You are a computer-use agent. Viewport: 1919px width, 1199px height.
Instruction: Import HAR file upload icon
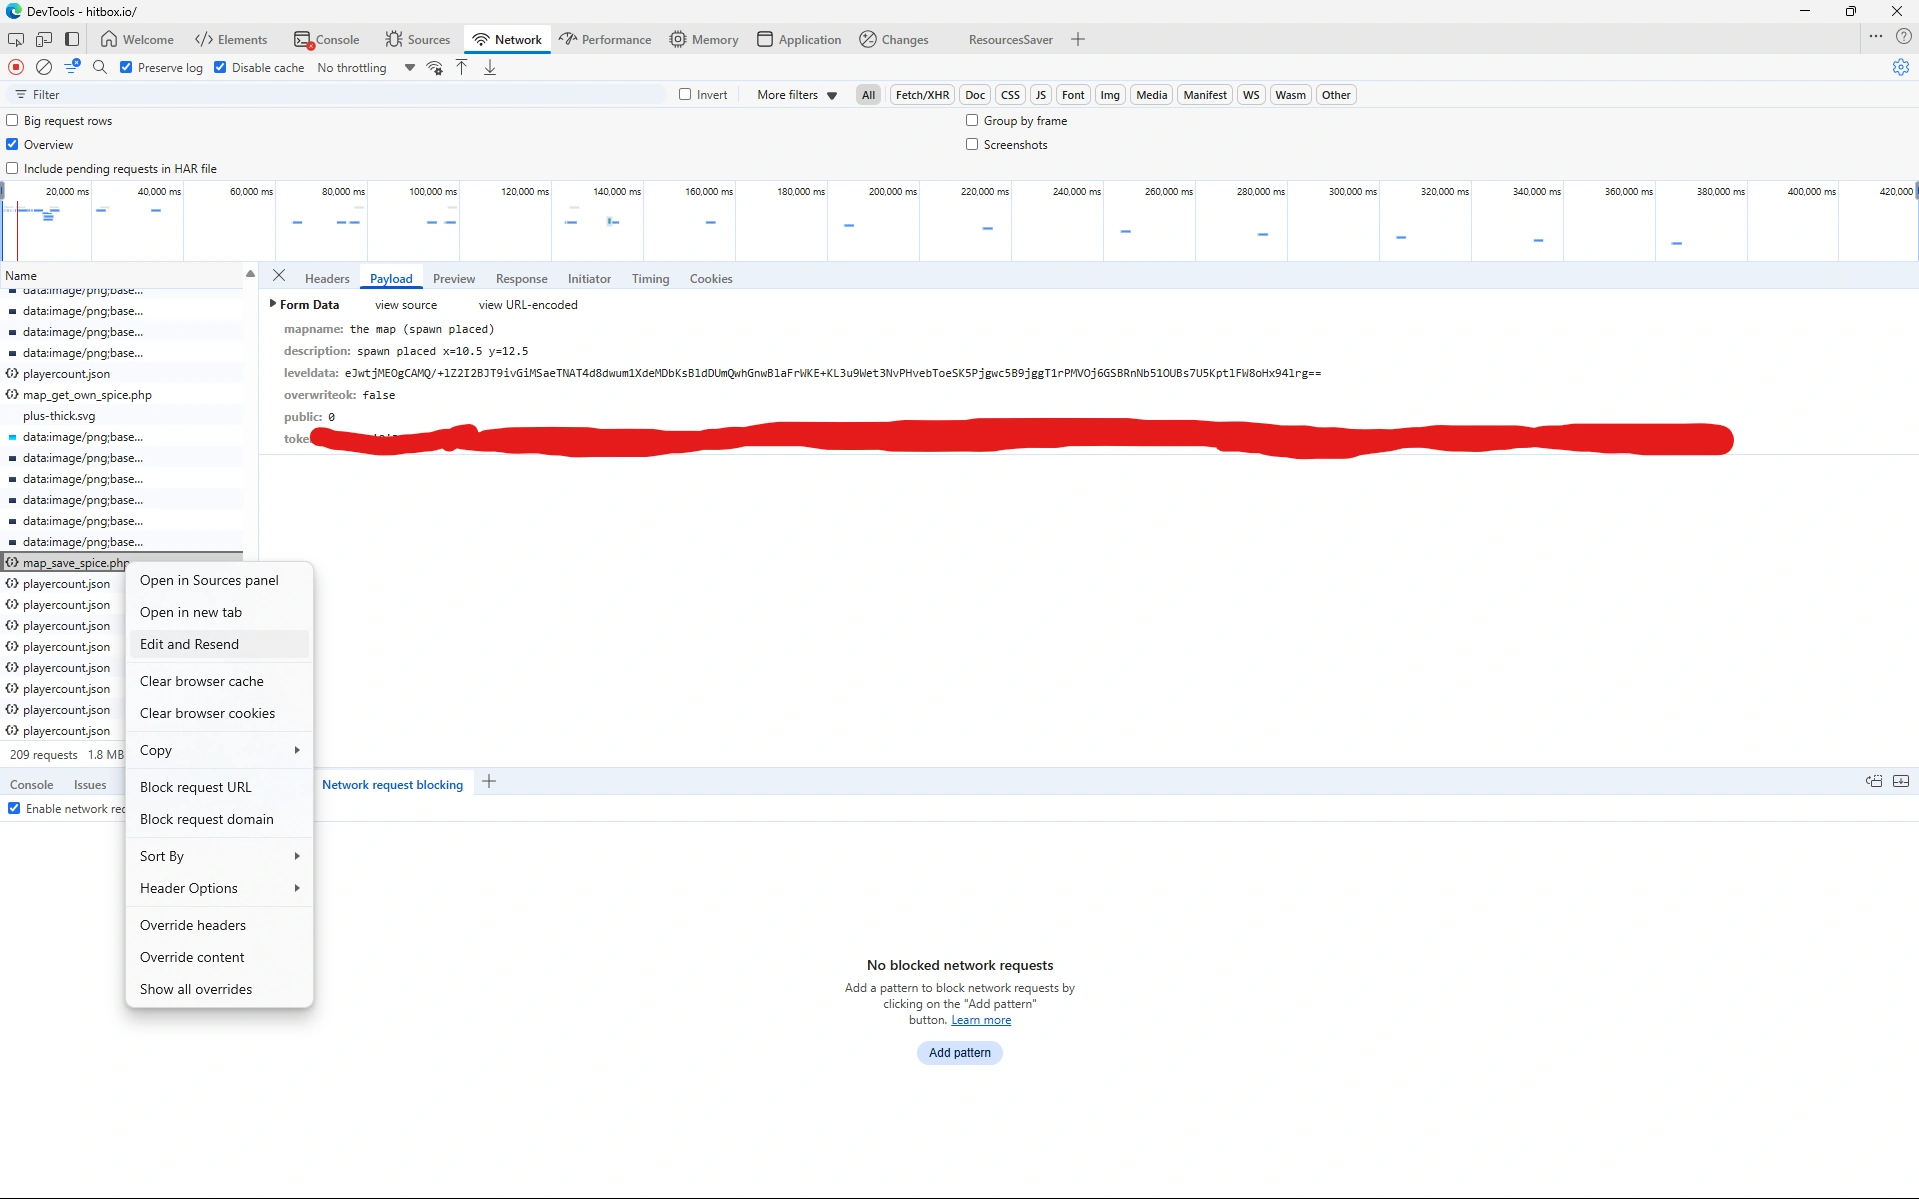462,67
